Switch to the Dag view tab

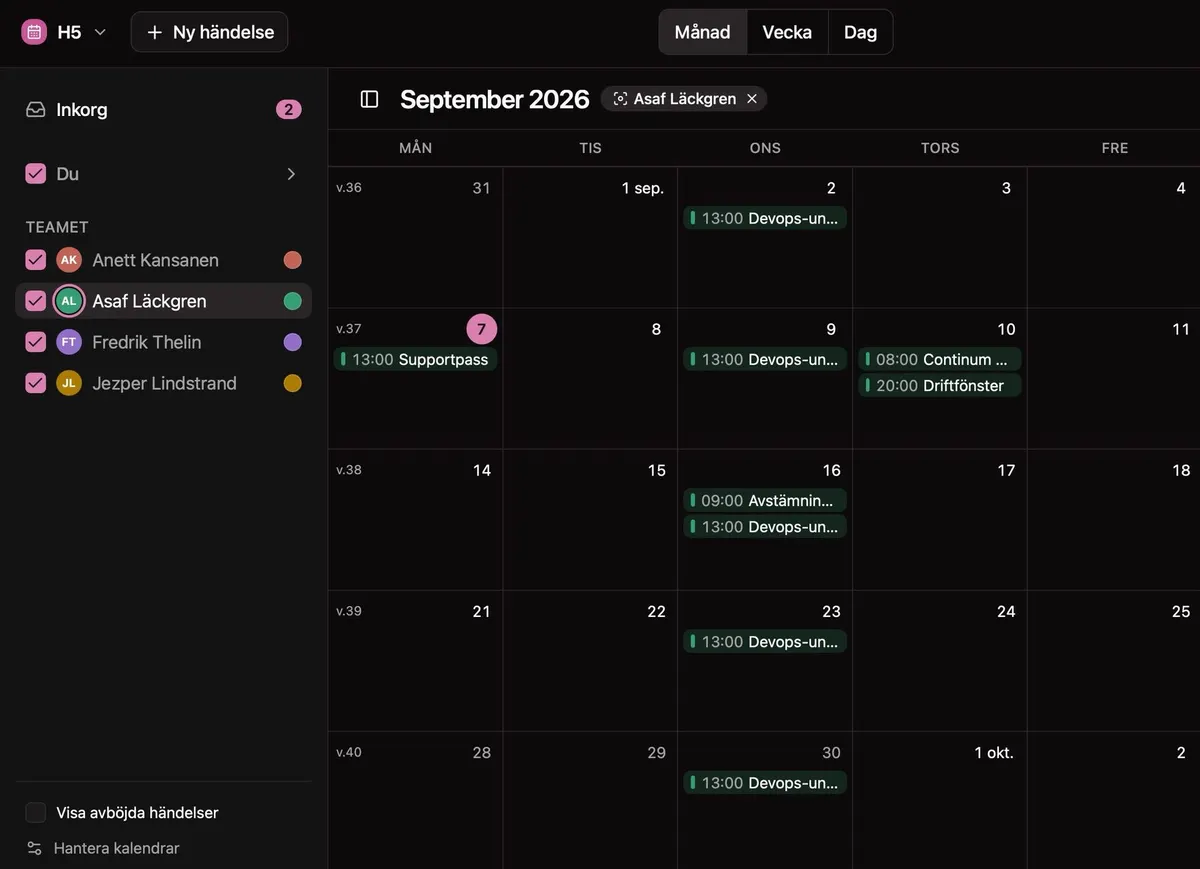click(x=860, y=32)
